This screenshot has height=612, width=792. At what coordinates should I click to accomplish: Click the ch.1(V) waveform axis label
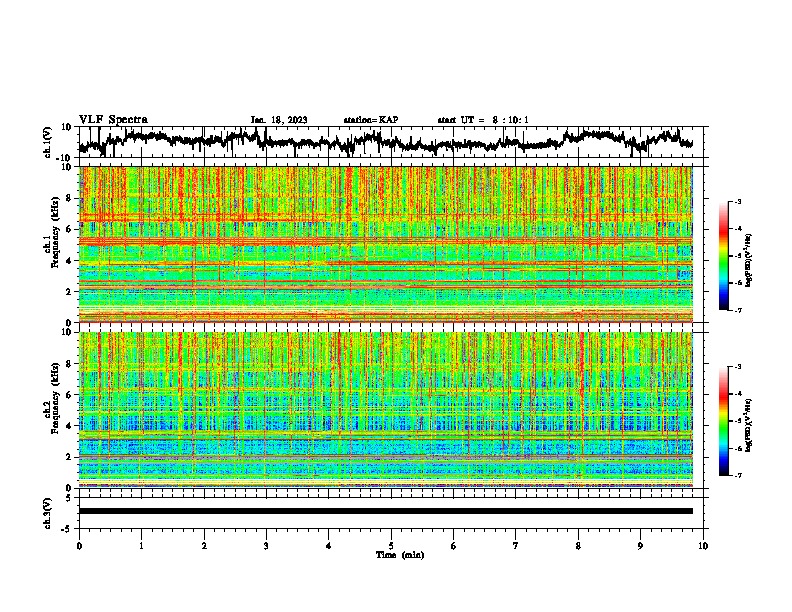[48, 142]
